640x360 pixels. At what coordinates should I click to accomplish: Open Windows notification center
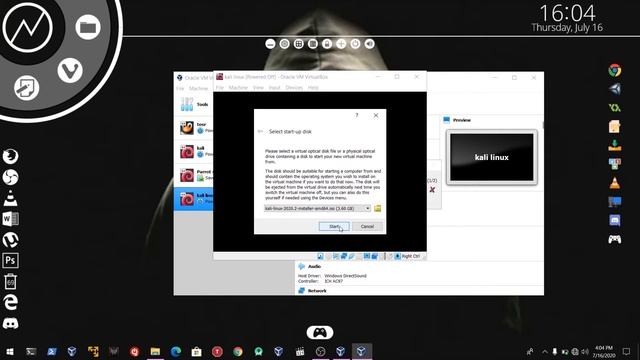point(627,351)
